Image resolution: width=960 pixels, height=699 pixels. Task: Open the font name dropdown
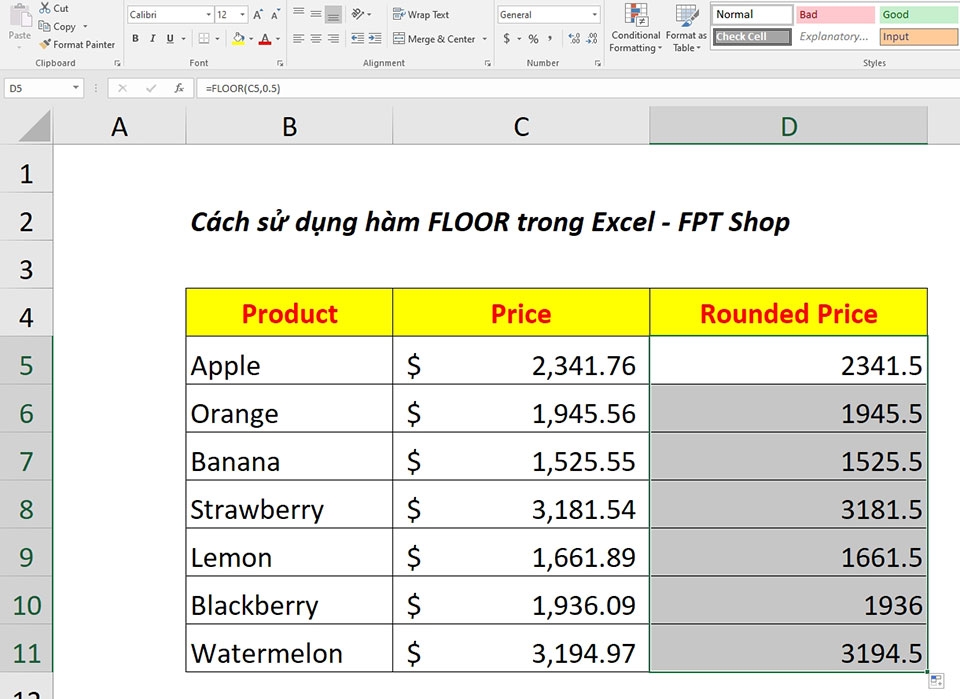click(207, 13)
